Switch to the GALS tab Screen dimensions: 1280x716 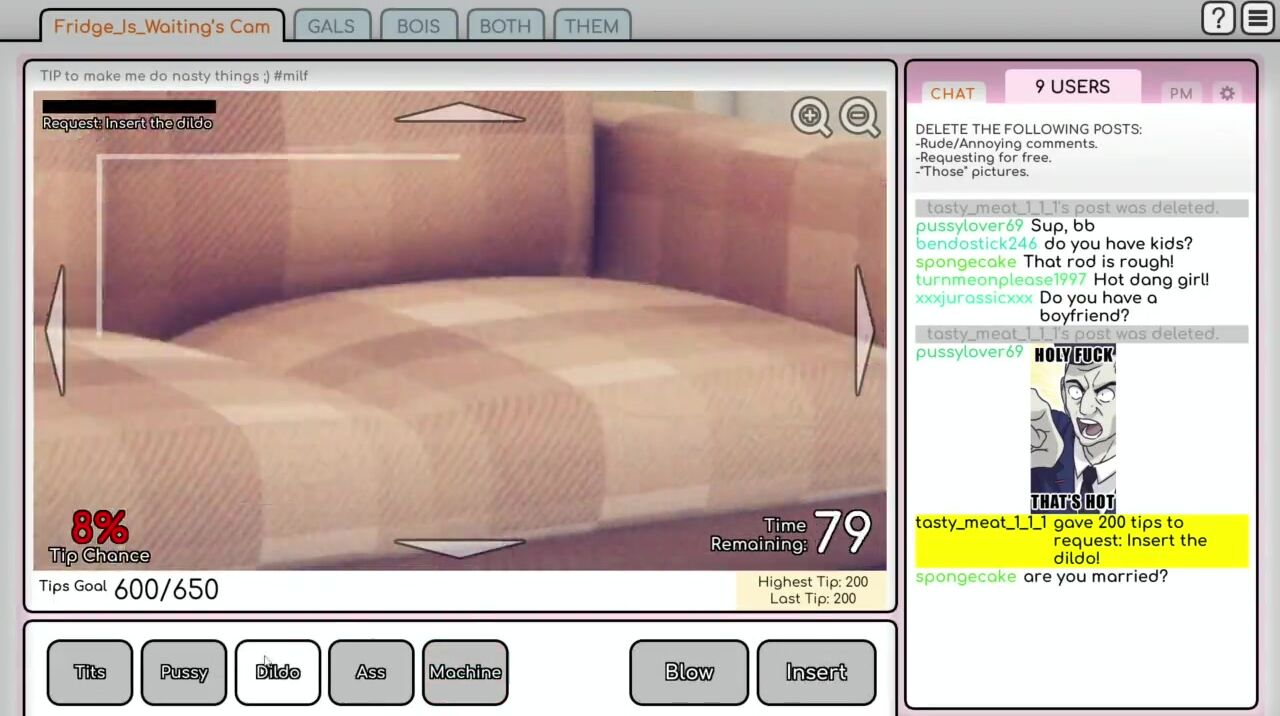pos(331,26)
